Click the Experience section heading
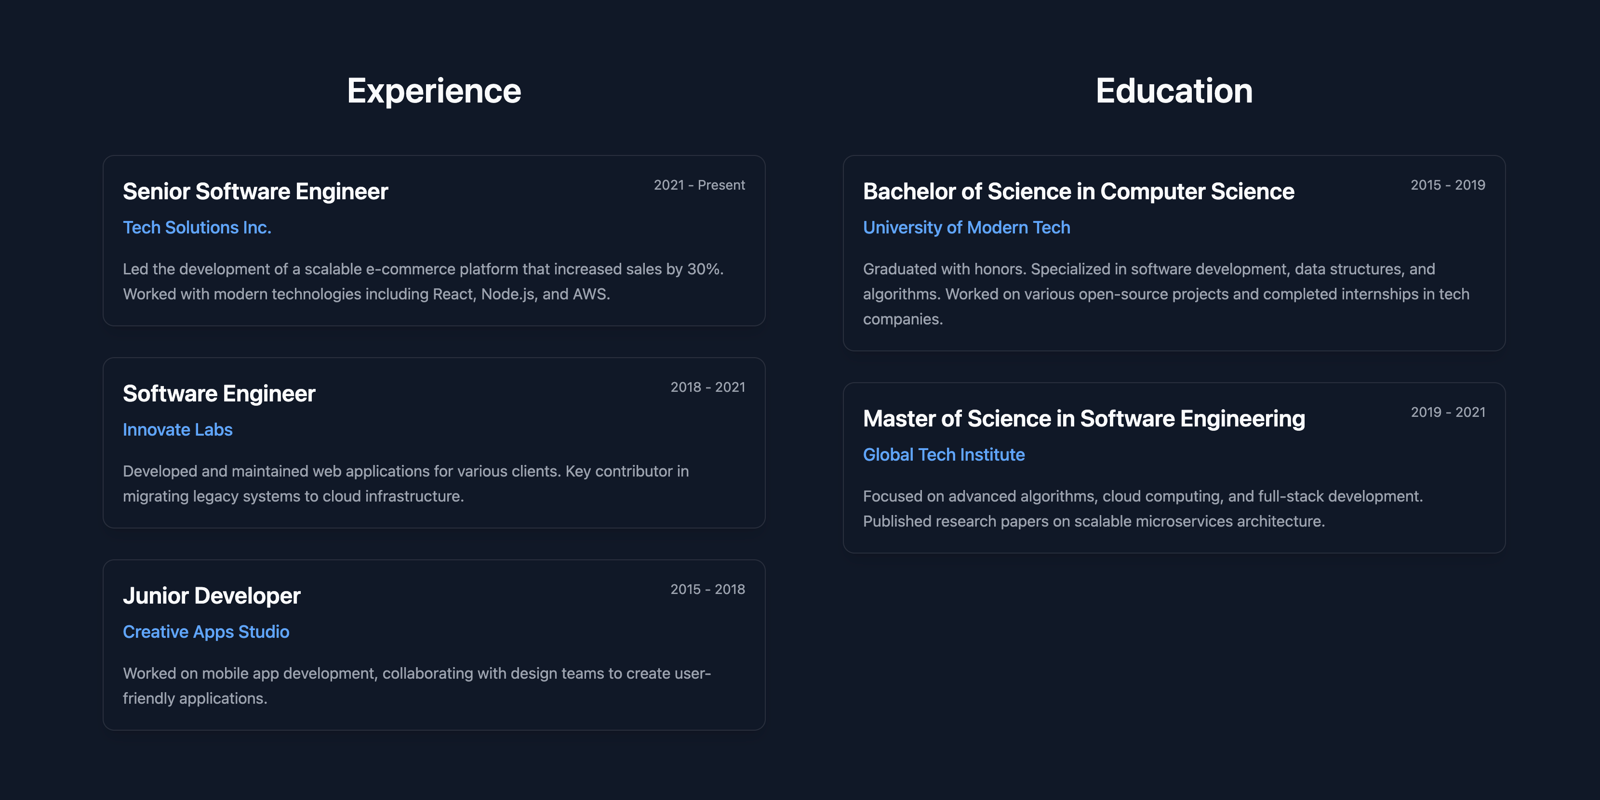Image resolution: width=1600 pixels, height=800 pixels. [x=434, y=91]
